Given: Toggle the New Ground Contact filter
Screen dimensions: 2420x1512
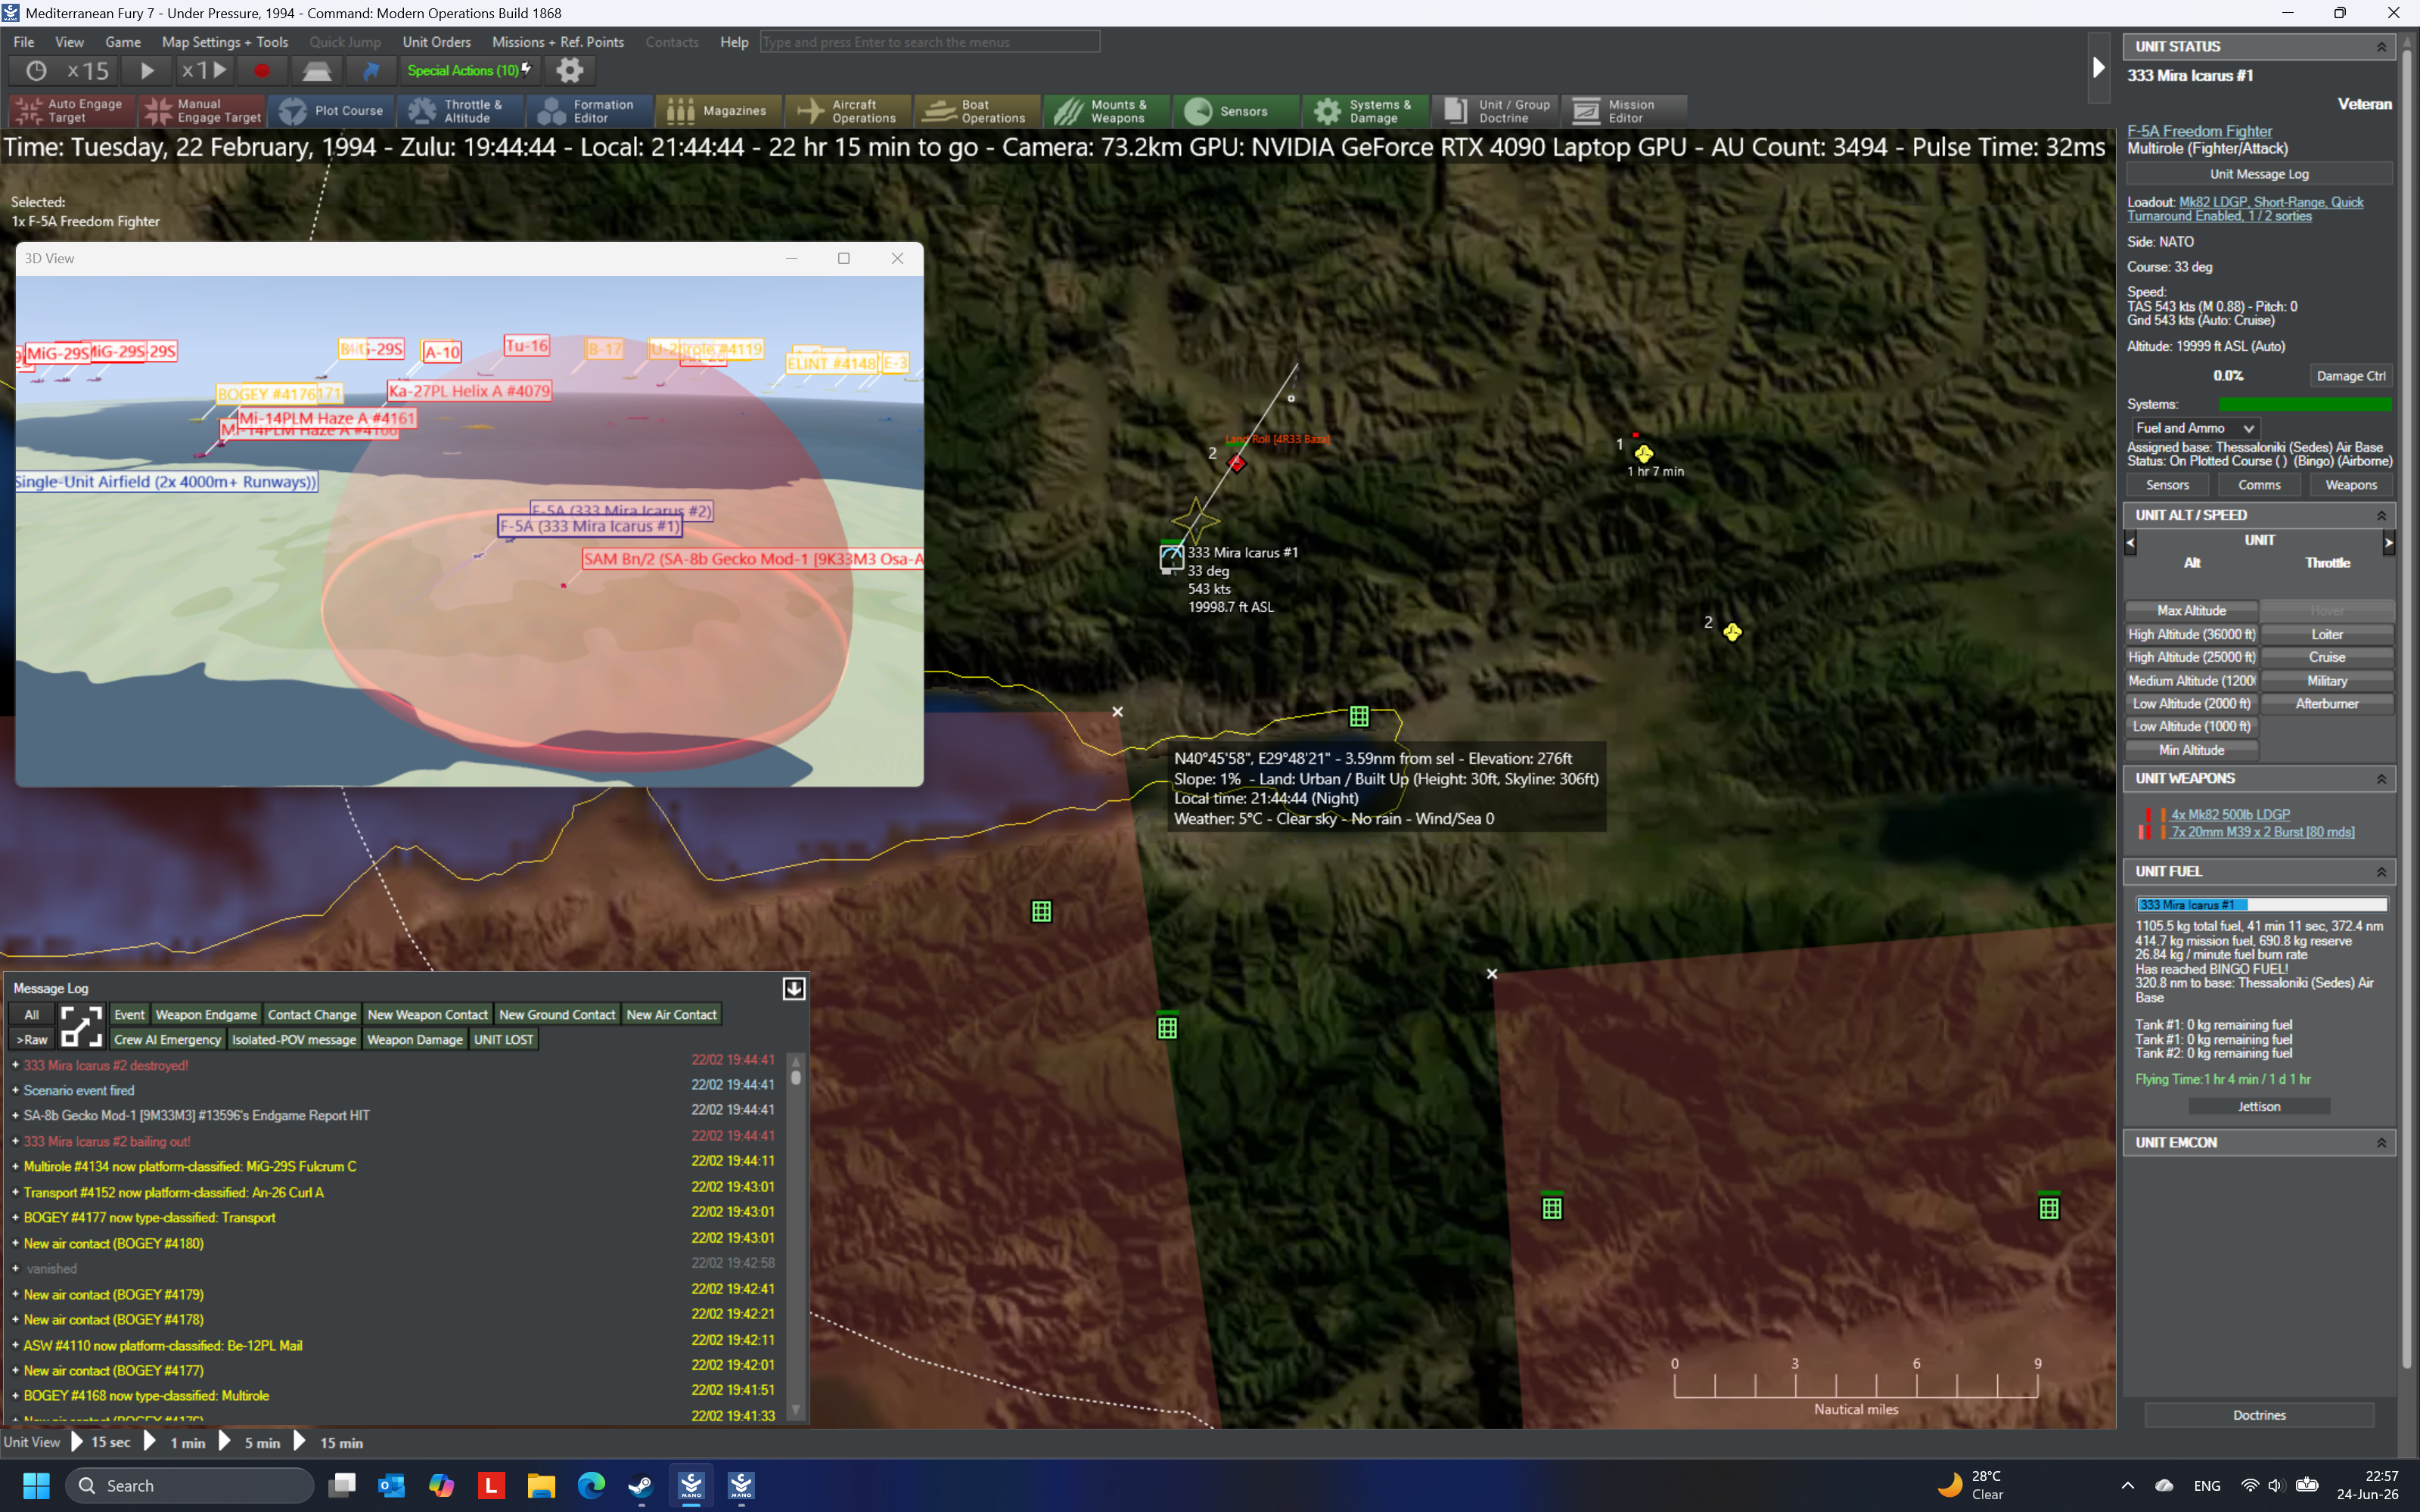Looking at the screenshot, I should (x=557, y=1015).
